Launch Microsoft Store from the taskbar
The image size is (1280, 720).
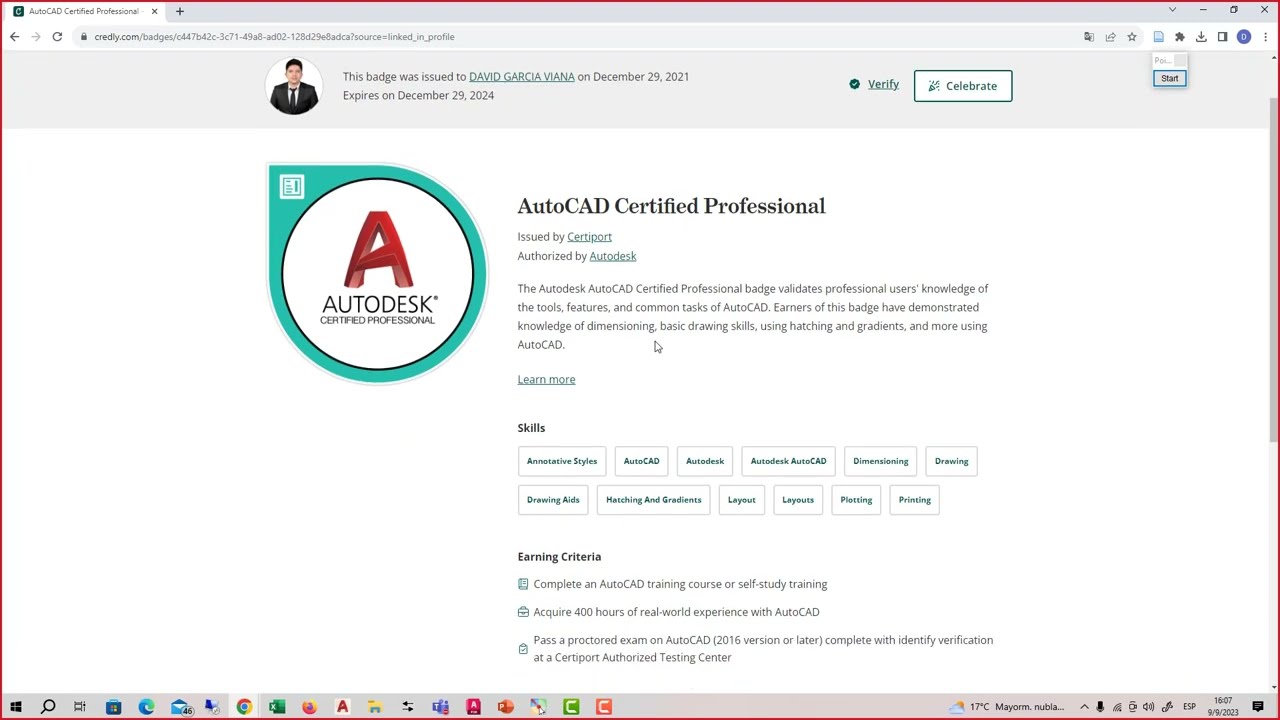tap(113, 707)
